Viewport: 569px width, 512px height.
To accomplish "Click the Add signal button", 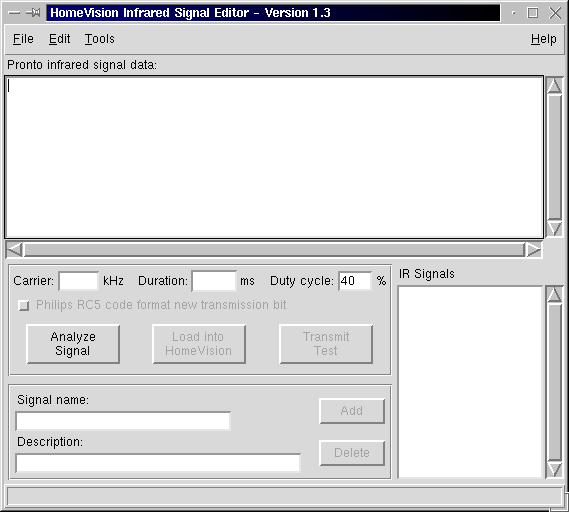I will tap(352, 411).
